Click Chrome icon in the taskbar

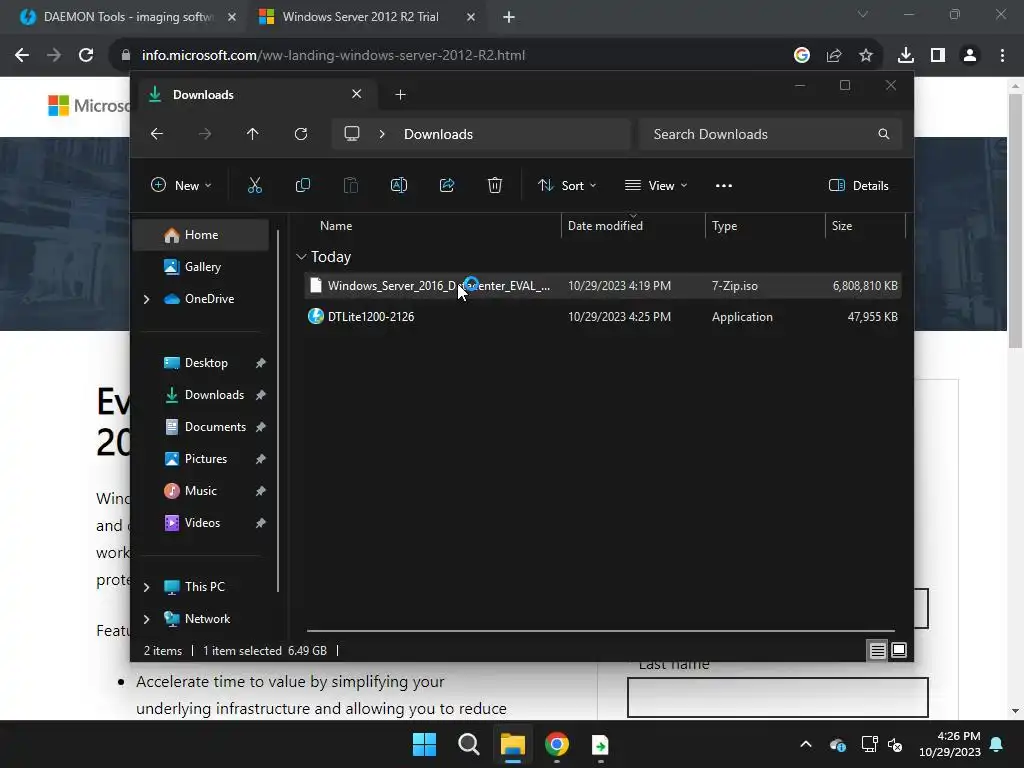point(557,744)
